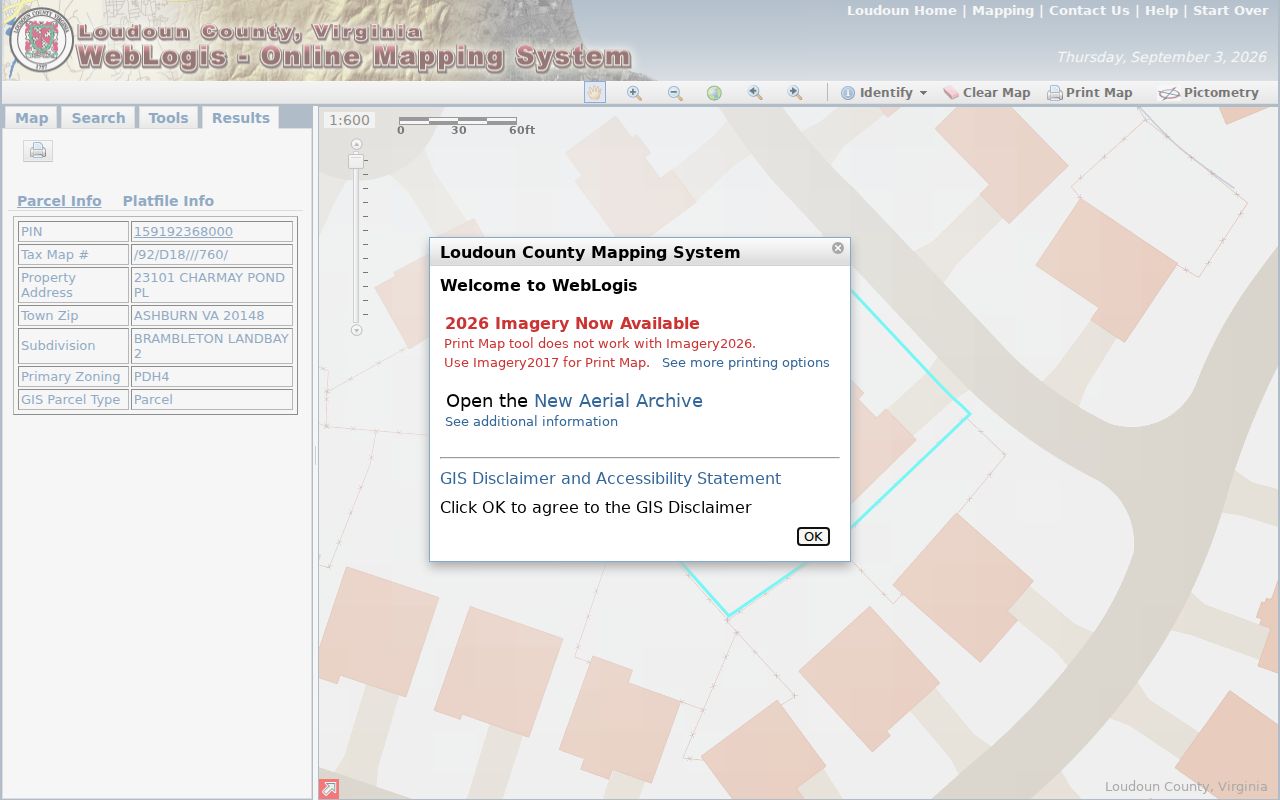Select the Results tab

[x=240, y=118]
